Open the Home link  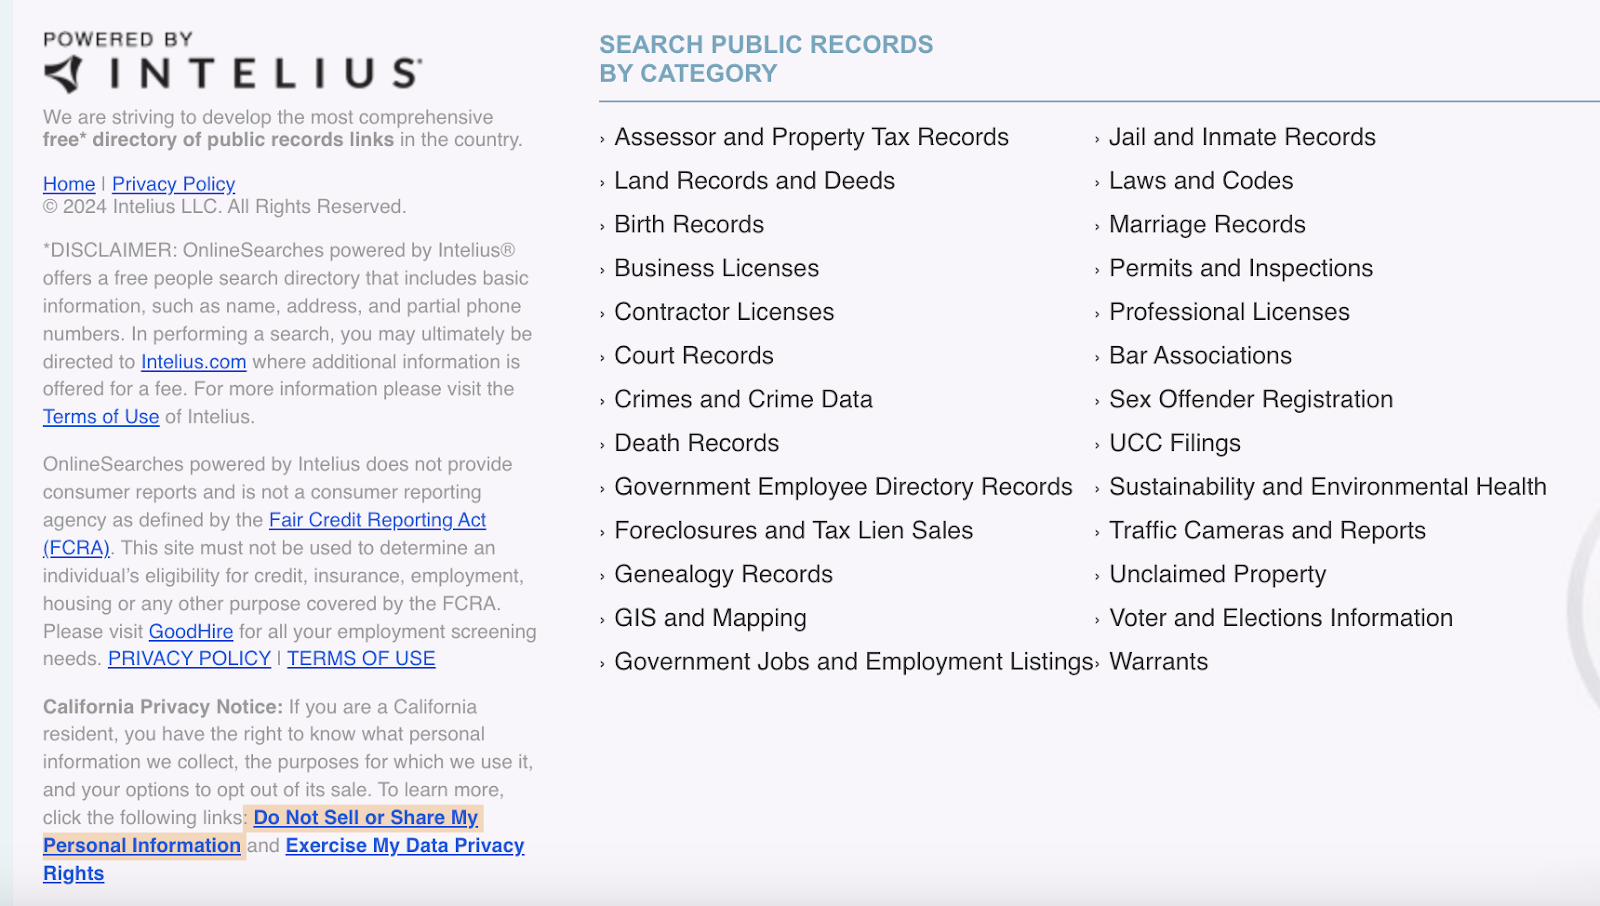coord(69,184)
